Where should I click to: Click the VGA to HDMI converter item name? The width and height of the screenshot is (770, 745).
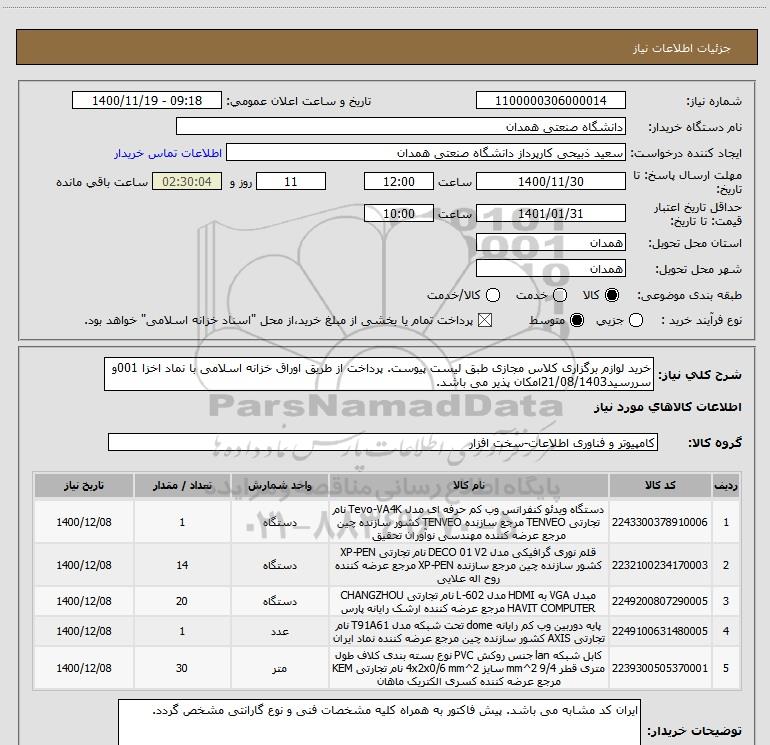pos(468,601)
